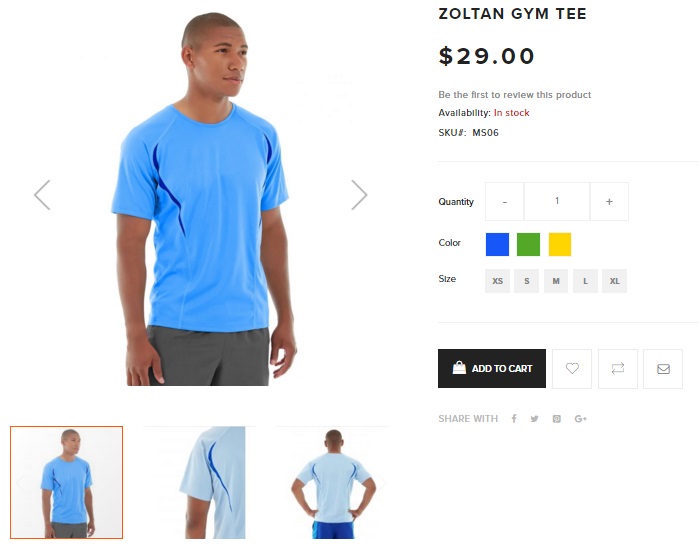Email to a friend envelope icon

tap(663, 369)
